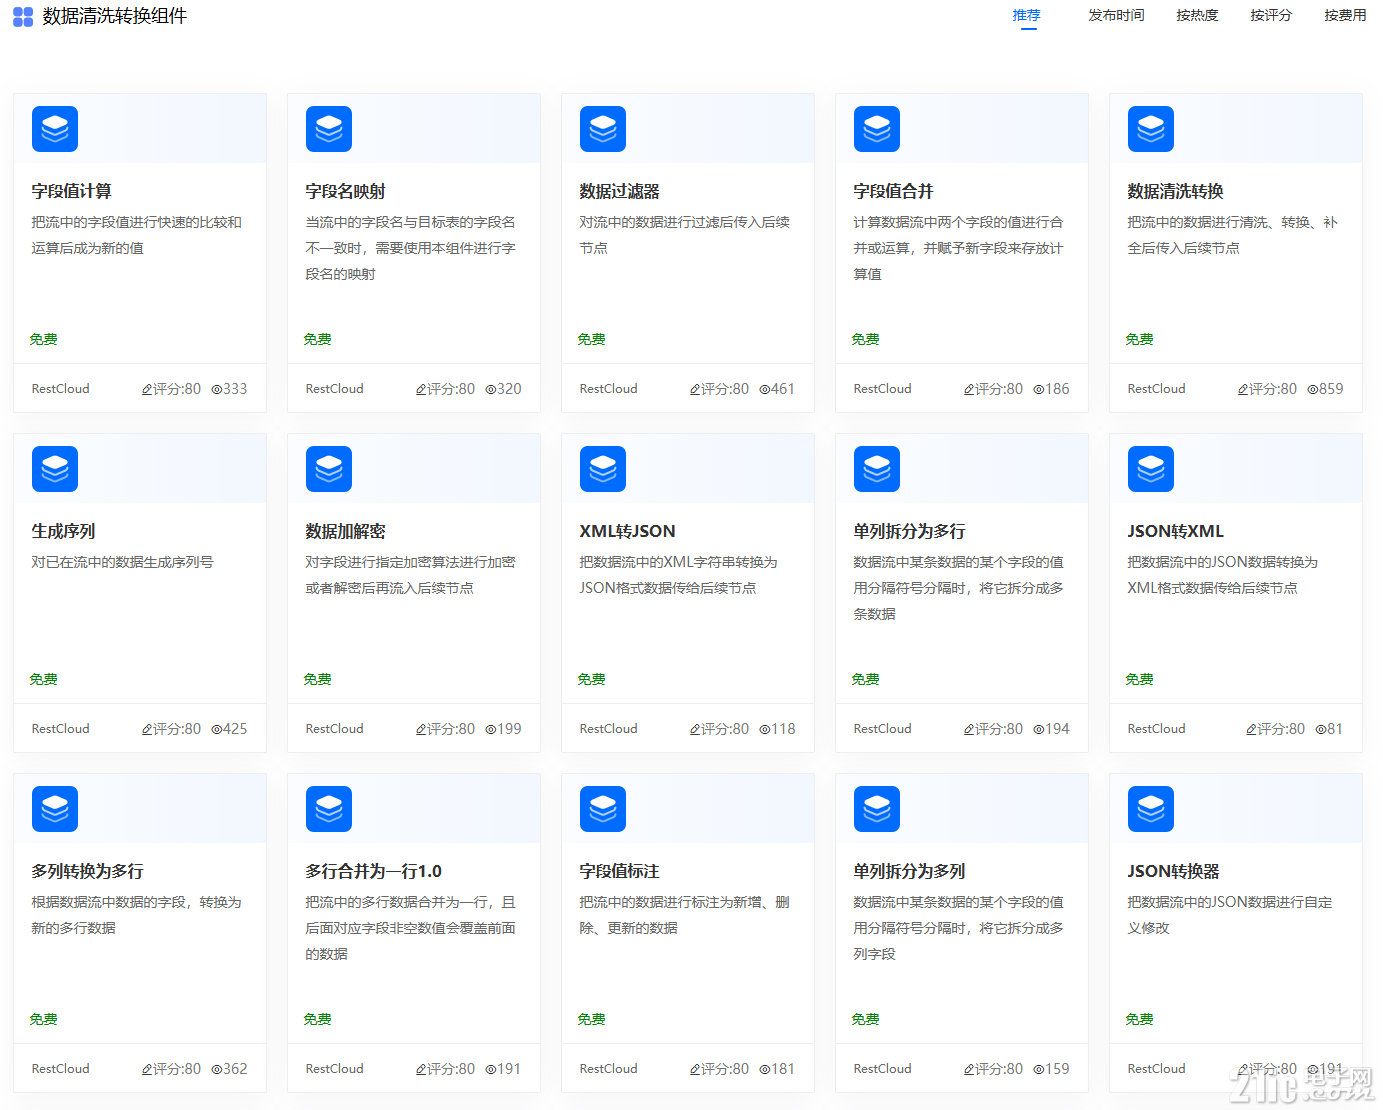Open the 字段值计算 component title
The height and width of the screenshot is (1110, 1383).
(x=71, y=191)
